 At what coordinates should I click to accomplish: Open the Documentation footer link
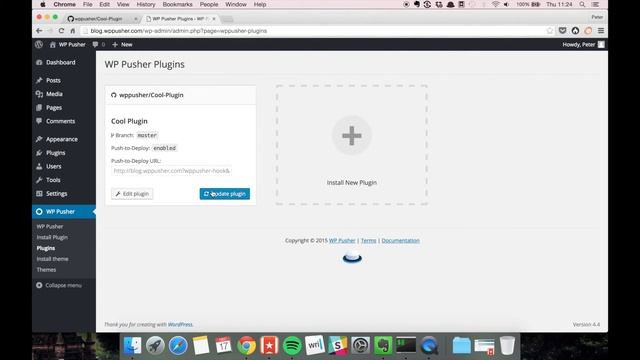400,240
